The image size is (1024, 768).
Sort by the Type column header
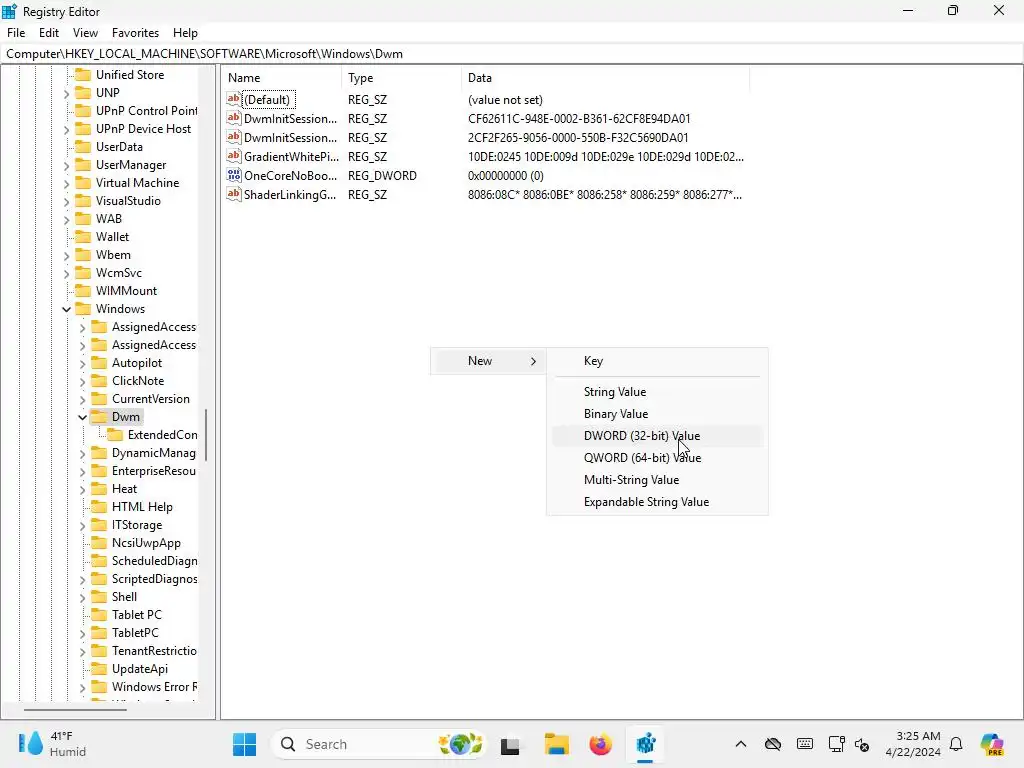click(x=401, y=78)
